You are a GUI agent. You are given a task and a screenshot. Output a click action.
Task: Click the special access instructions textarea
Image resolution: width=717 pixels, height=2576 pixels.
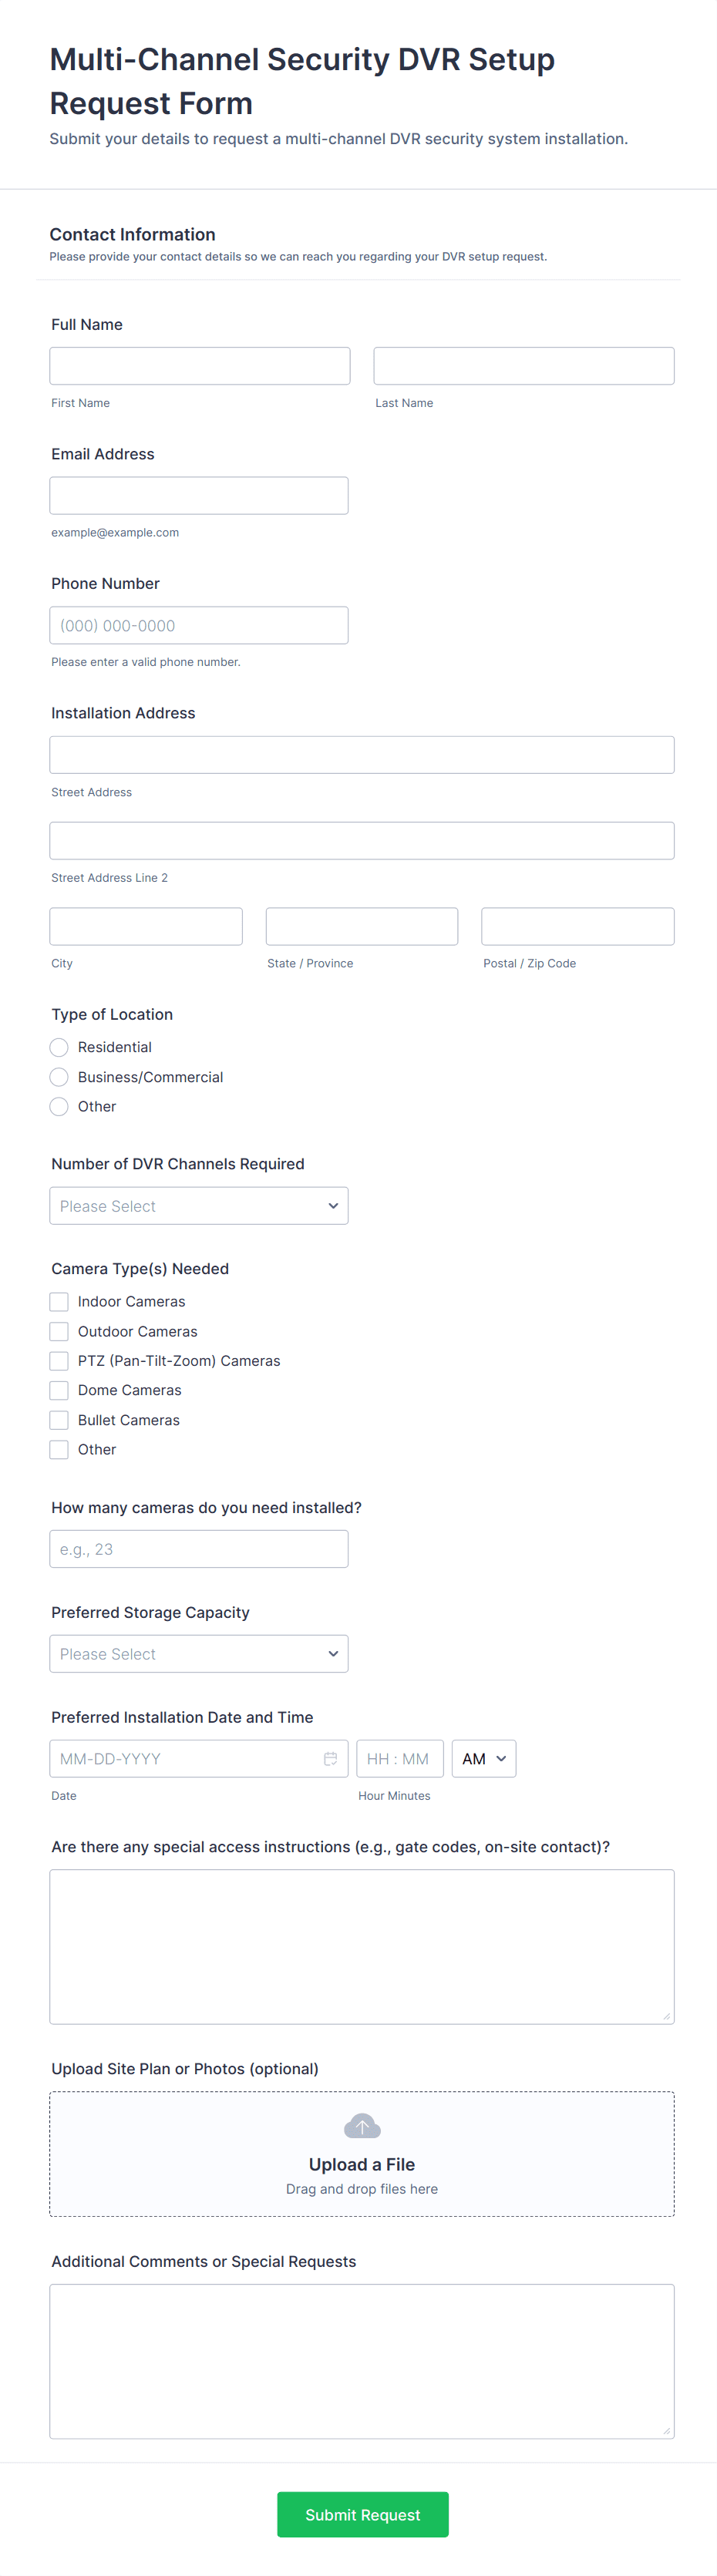pyautogui.click(x=361, y=1946)
